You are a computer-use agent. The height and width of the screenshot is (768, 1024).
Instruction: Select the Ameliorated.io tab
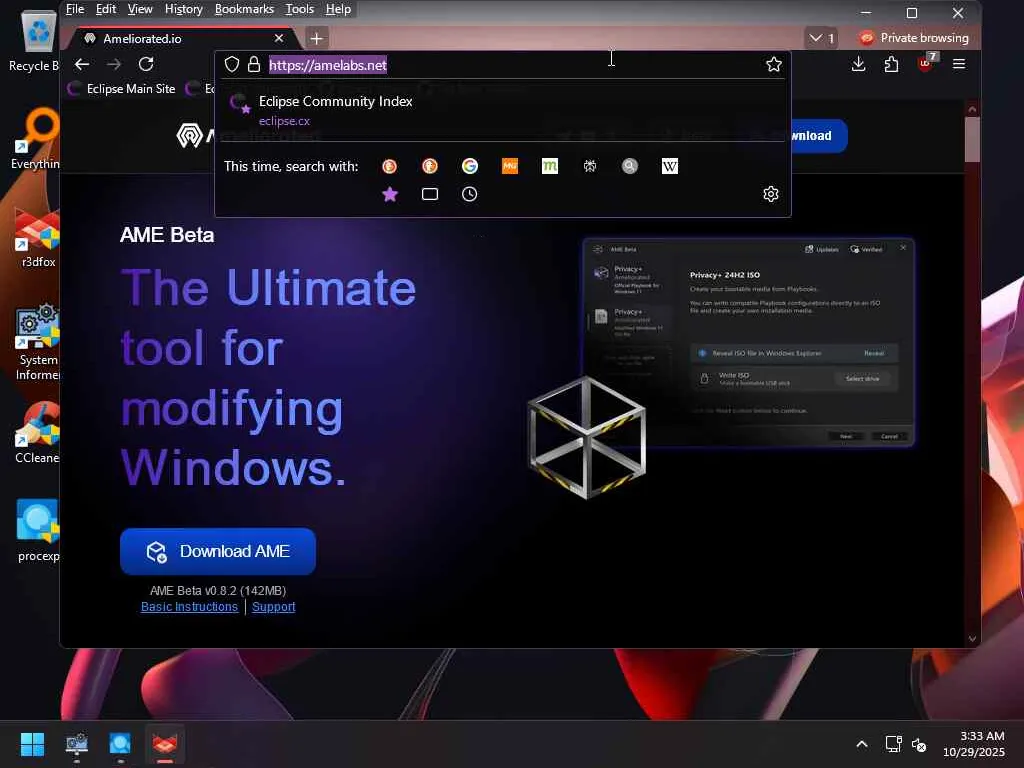point(185,39)
